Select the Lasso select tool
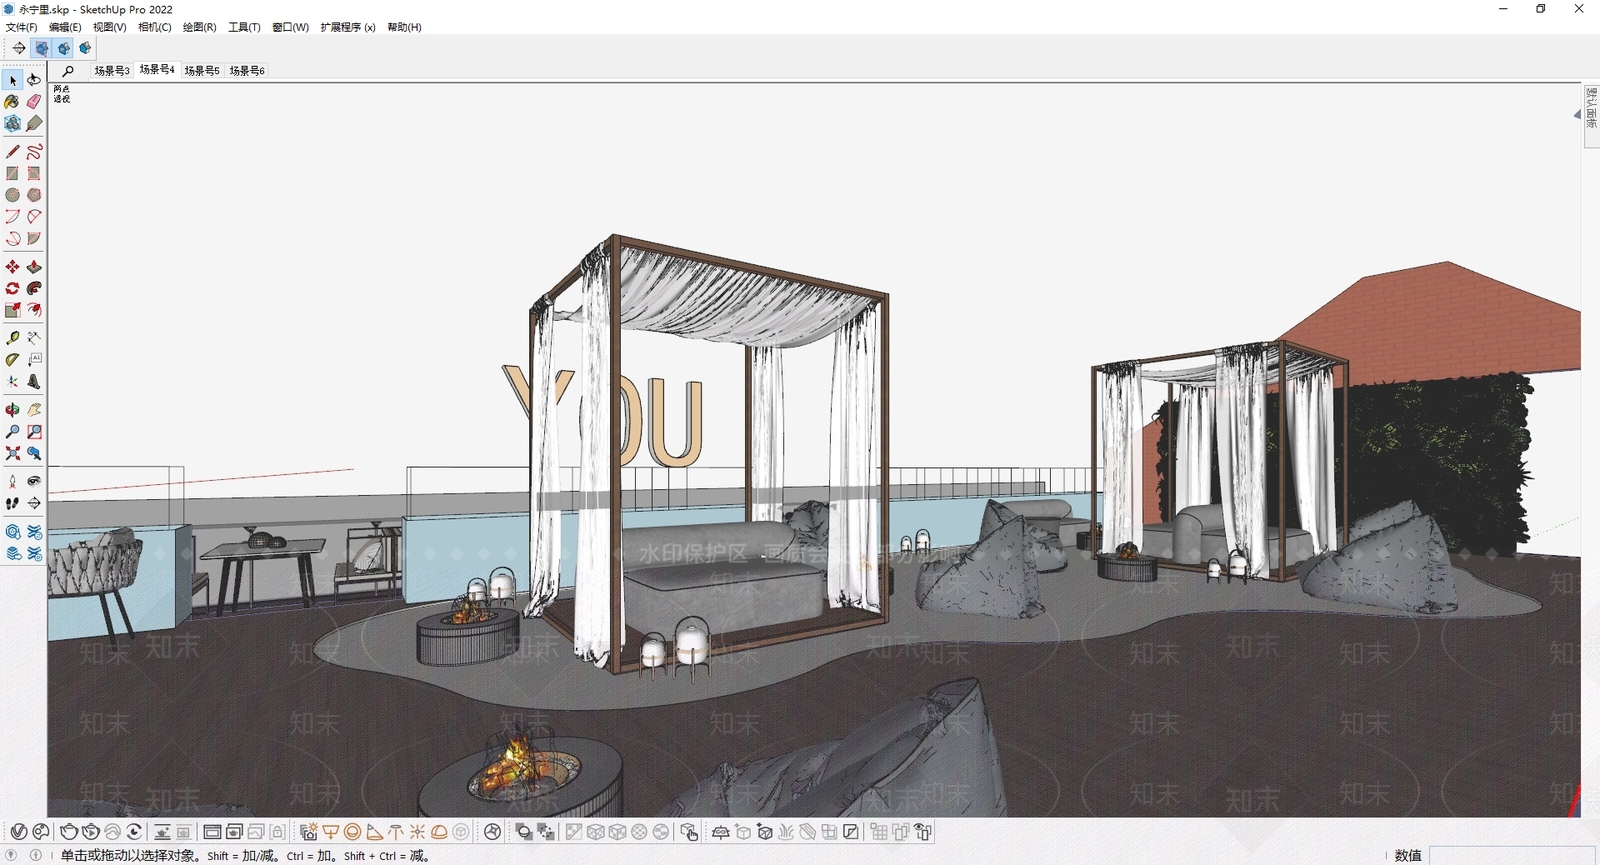The width and height of the screenshot is (1600, 865). pyautogui.click(x=34, y=80)
